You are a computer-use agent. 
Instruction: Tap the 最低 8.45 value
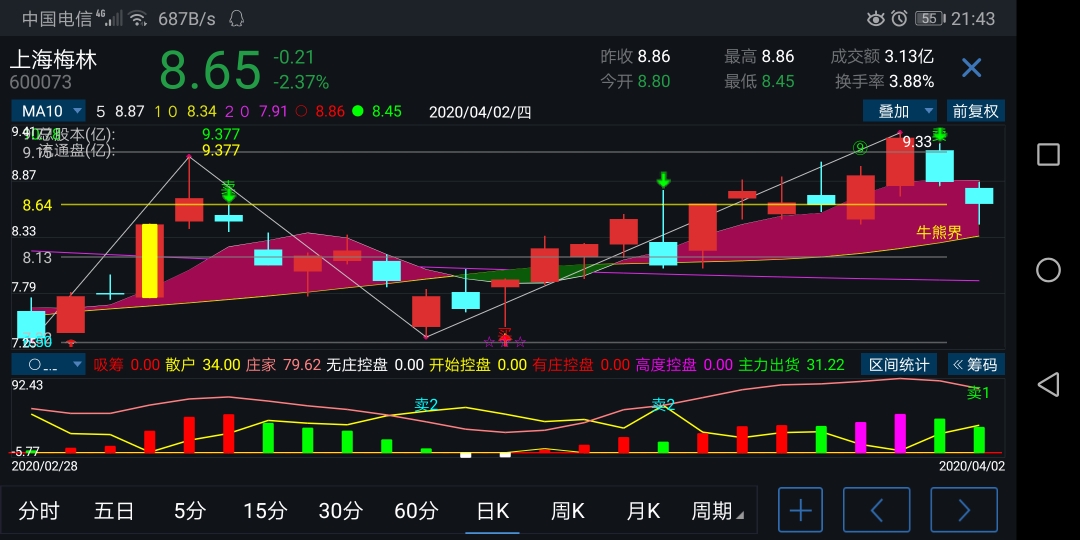[x=759, y=81]
